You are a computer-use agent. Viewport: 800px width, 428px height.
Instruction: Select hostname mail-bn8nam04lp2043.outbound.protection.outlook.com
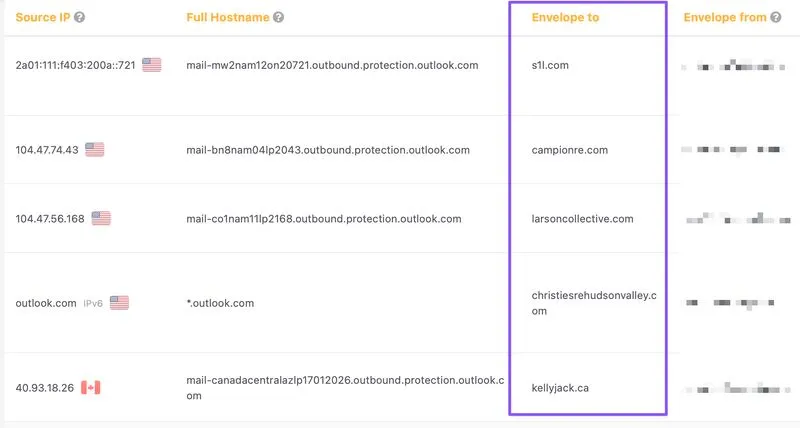tap(328, 150)
